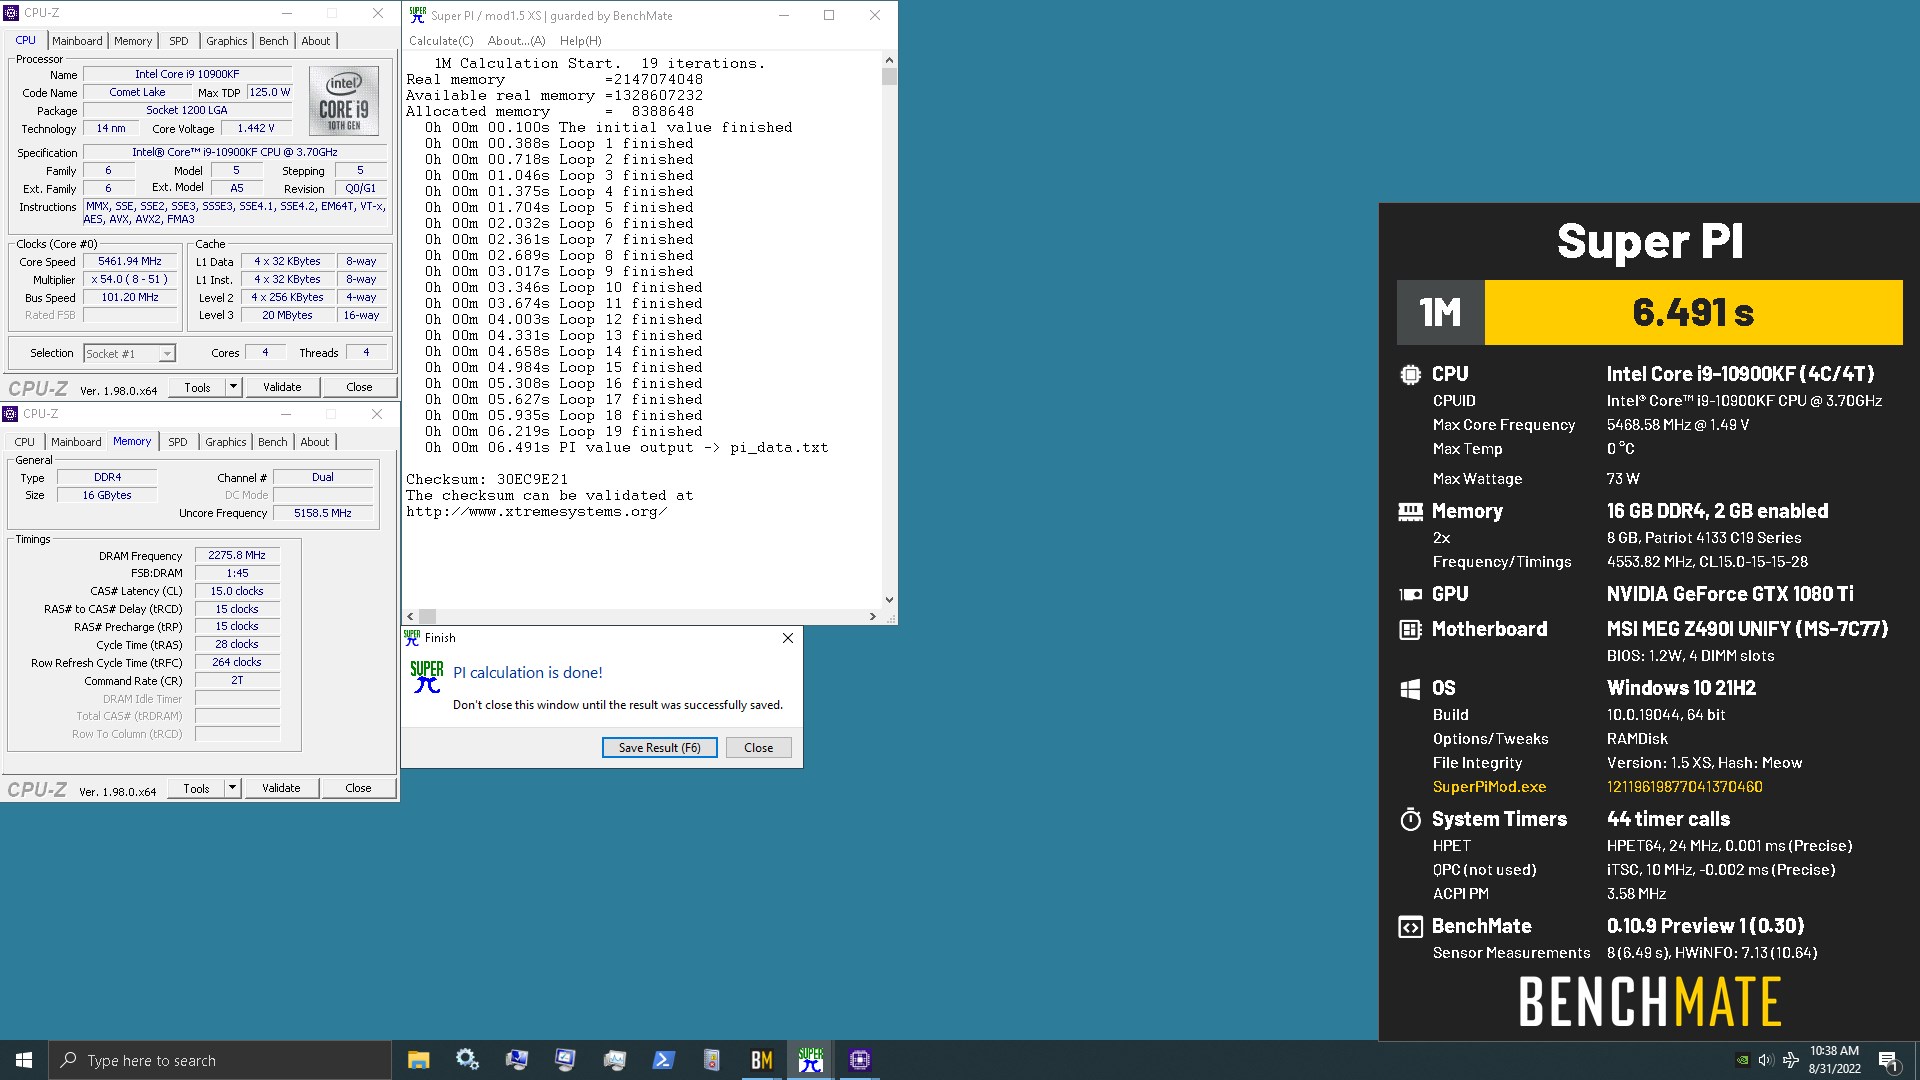Image resolution: width=1920 pixels, height=1080 pixels.
Task: Click the scroll down arrow in Super PI
Action: 889,600
